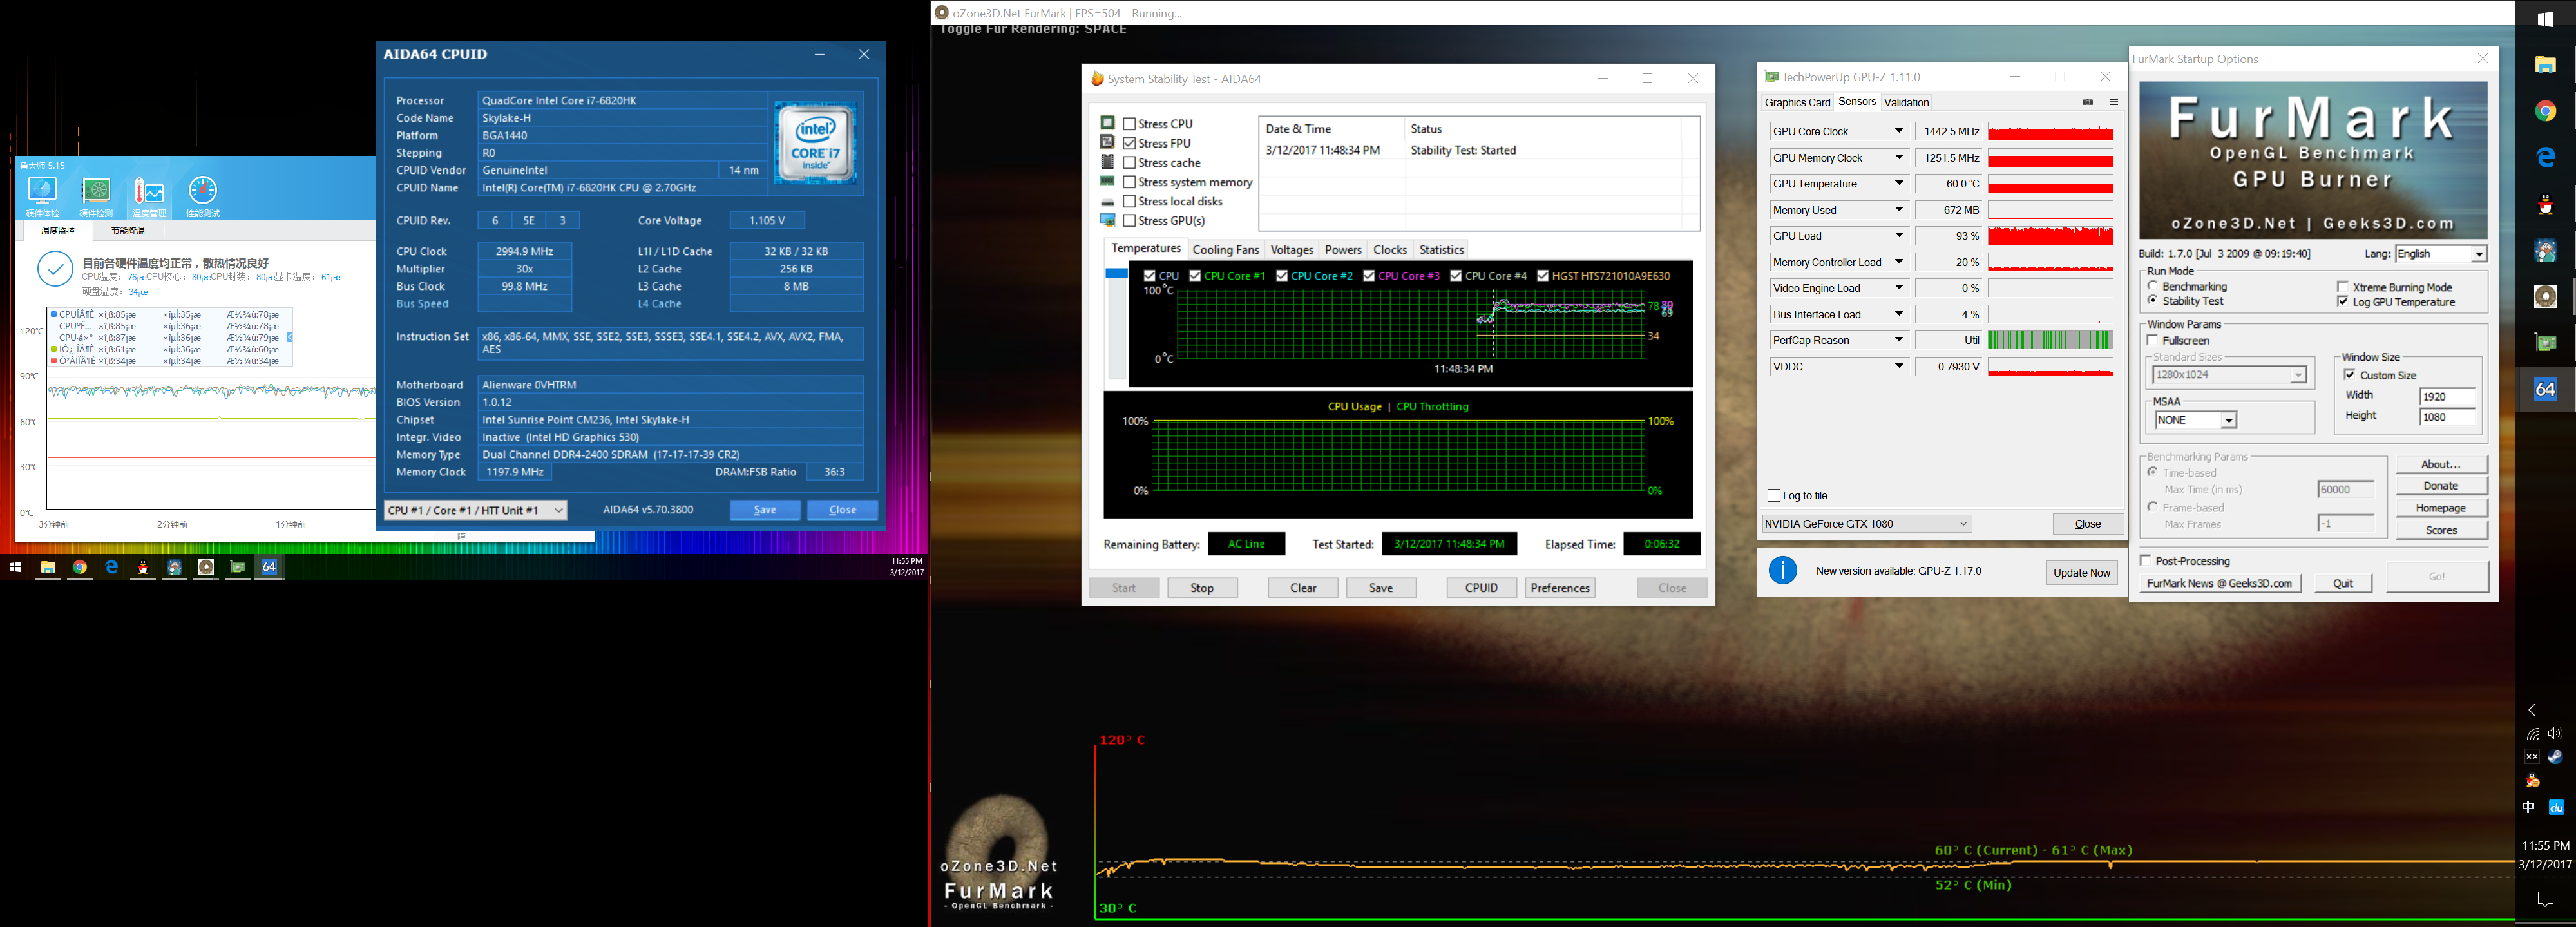This screenshot has width=2576, height=927.
Task: Click Chrome icon in right taskbar
Action: [2545, 111]
